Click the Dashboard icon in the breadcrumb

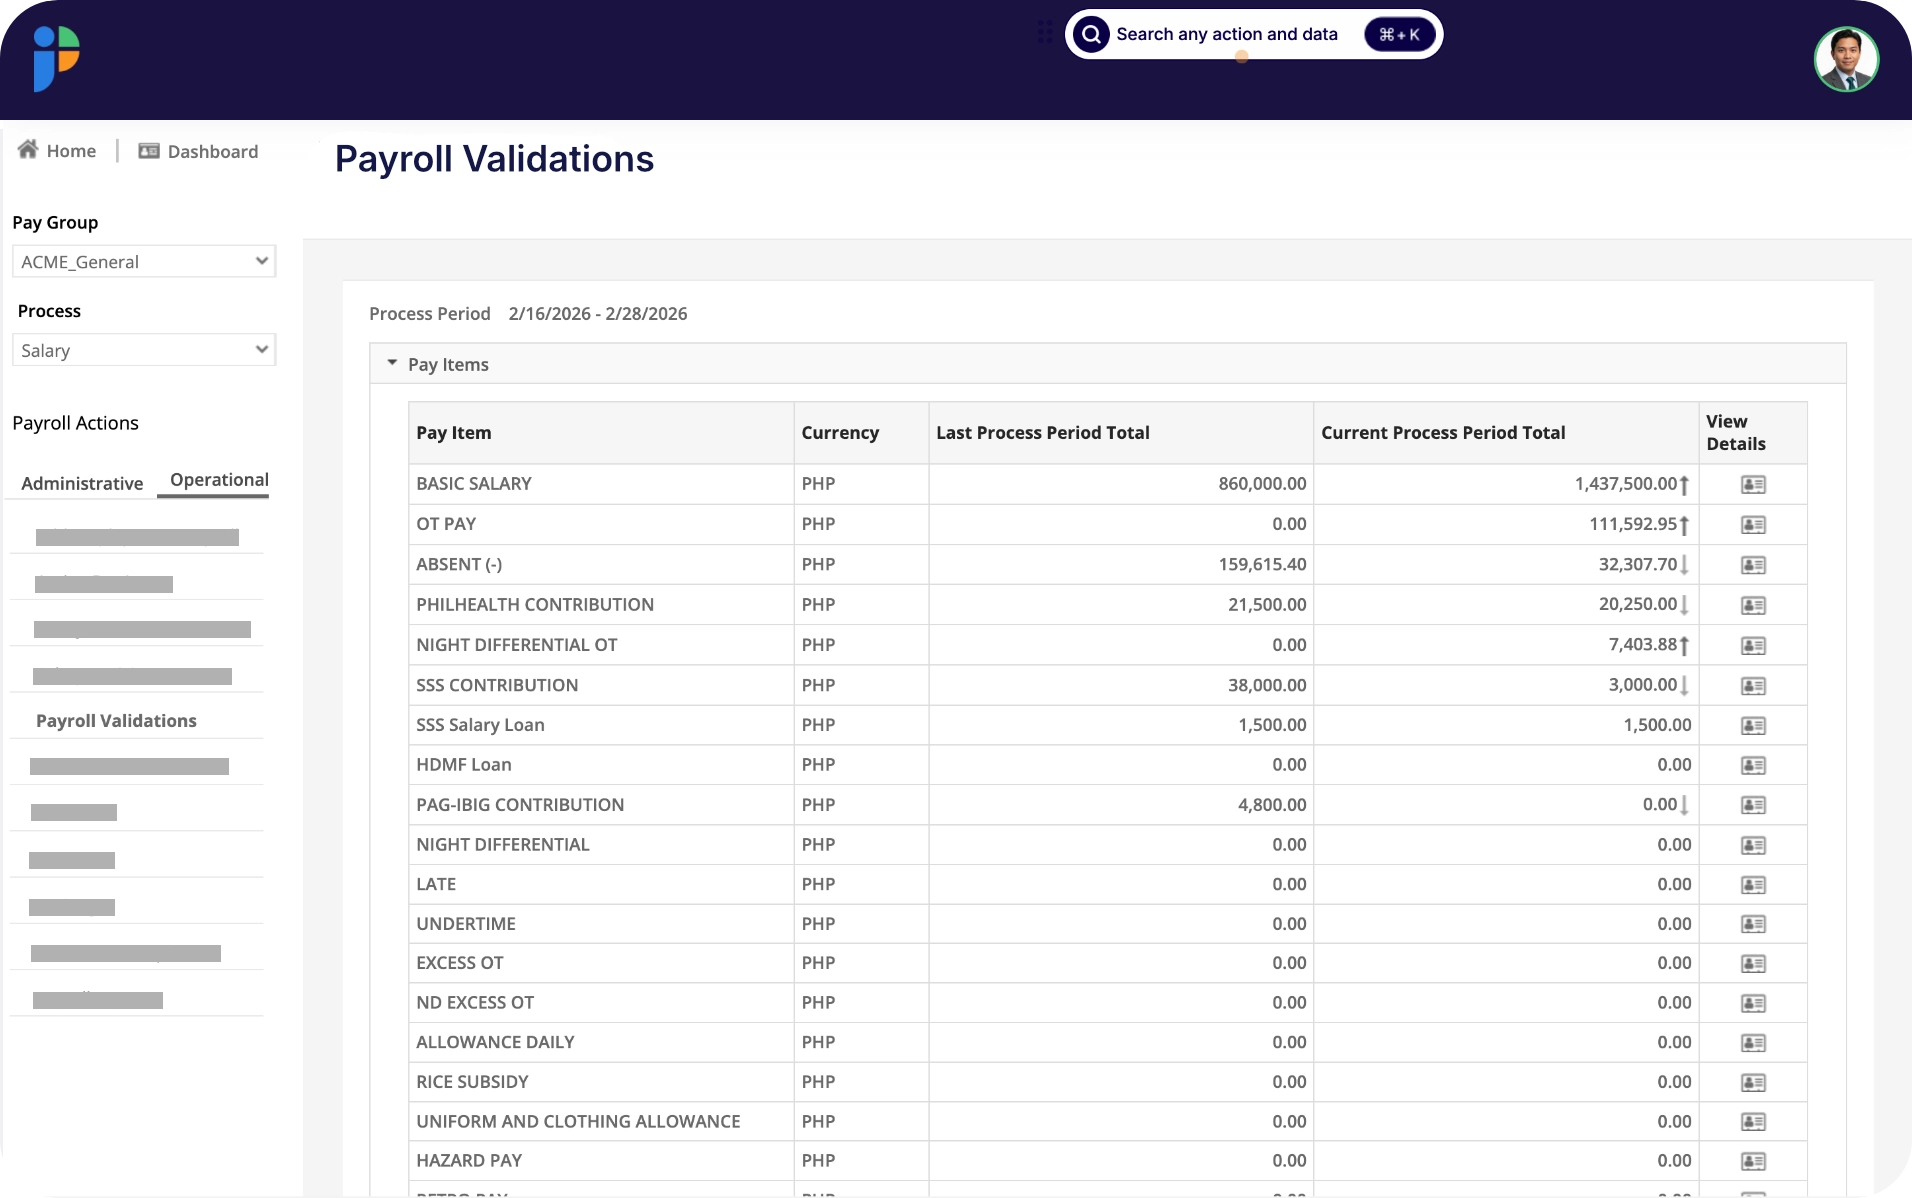(x=147, y=150)
